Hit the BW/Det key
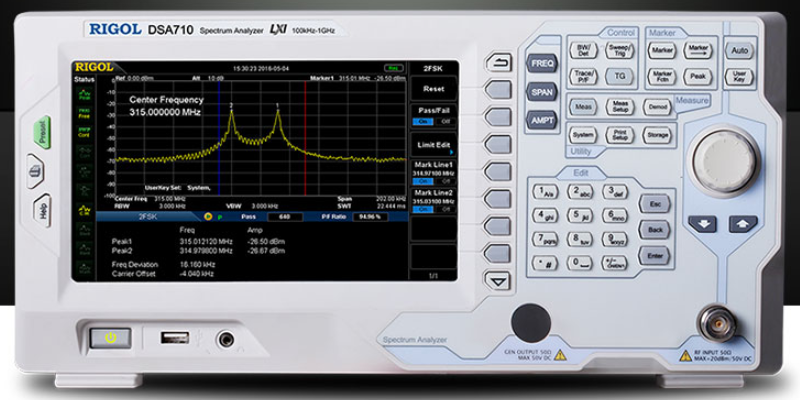800x400 pixels. [x=583, y=50]
